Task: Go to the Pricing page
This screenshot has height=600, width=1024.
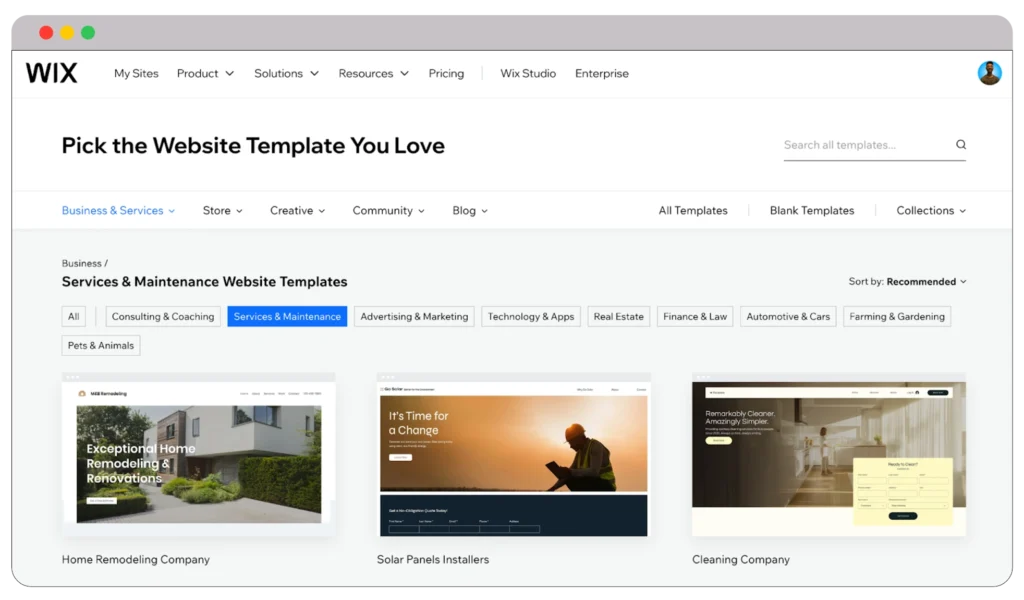Action: pos(446,73)
